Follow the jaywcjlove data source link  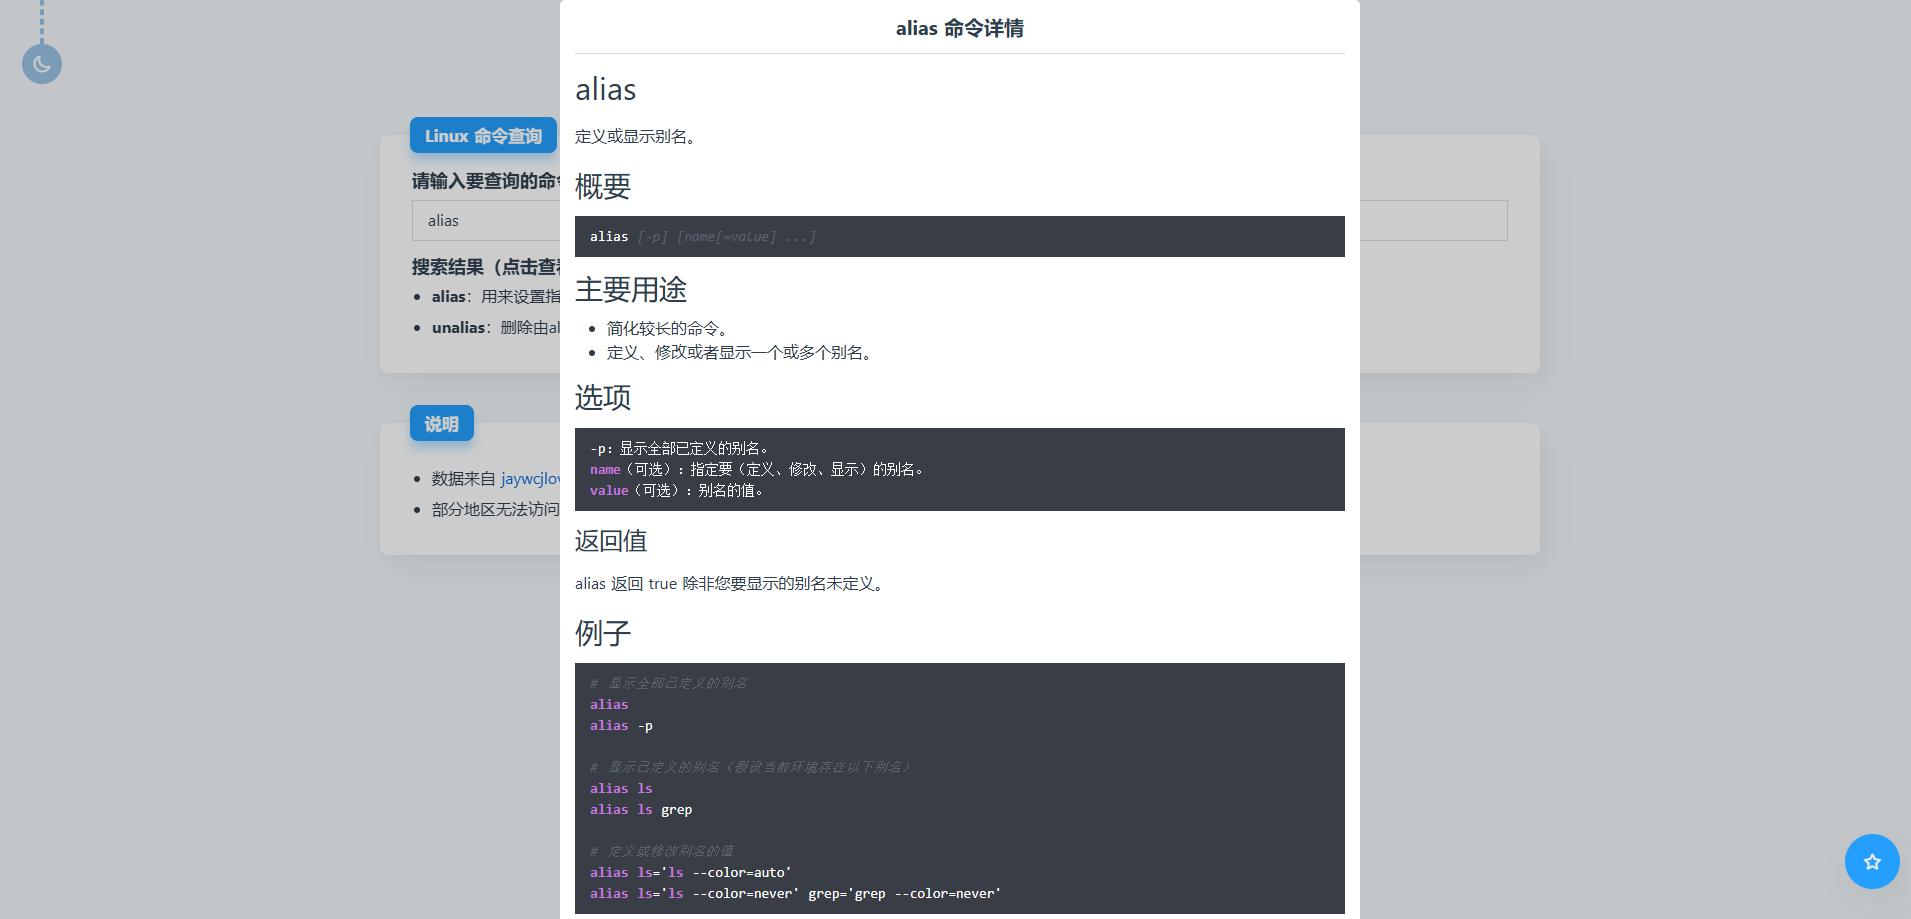coord(530,479)
